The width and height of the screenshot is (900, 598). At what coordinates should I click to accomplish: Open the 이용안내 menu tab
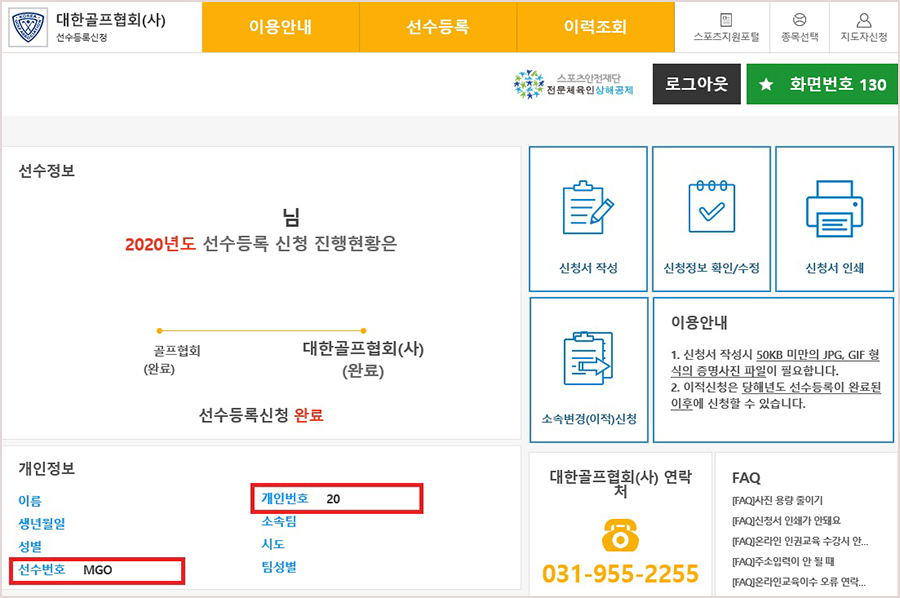(281, 27)
